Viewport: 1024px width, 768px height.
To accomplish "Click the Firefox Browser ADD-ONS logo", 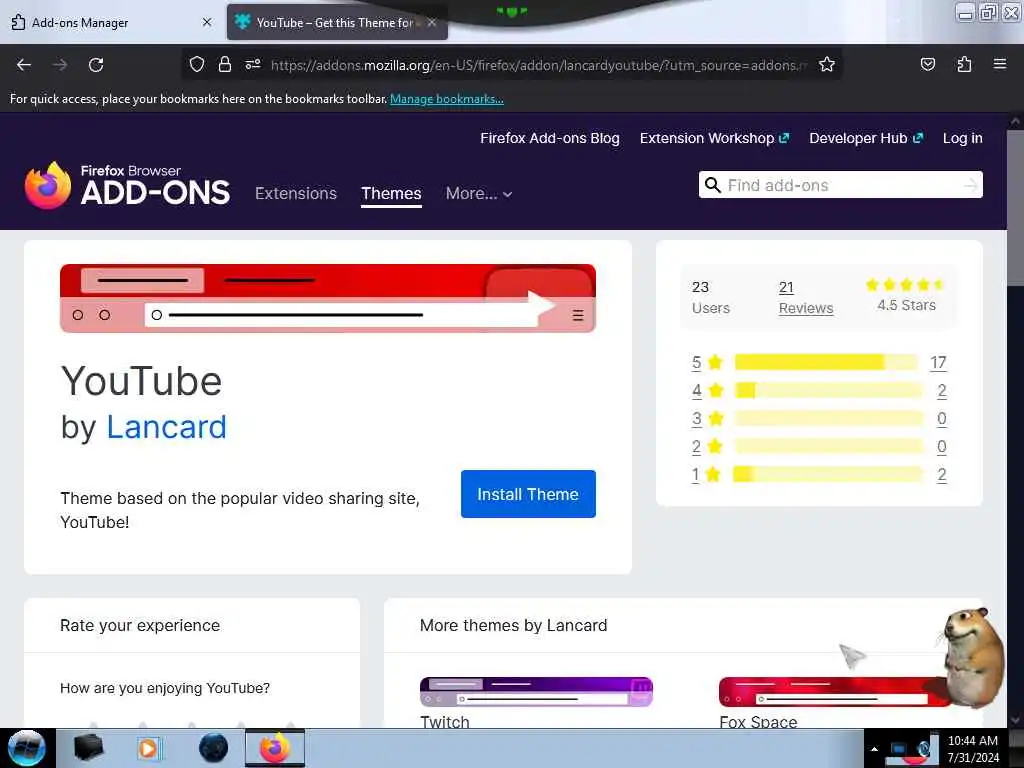I will tap(127, 185).
